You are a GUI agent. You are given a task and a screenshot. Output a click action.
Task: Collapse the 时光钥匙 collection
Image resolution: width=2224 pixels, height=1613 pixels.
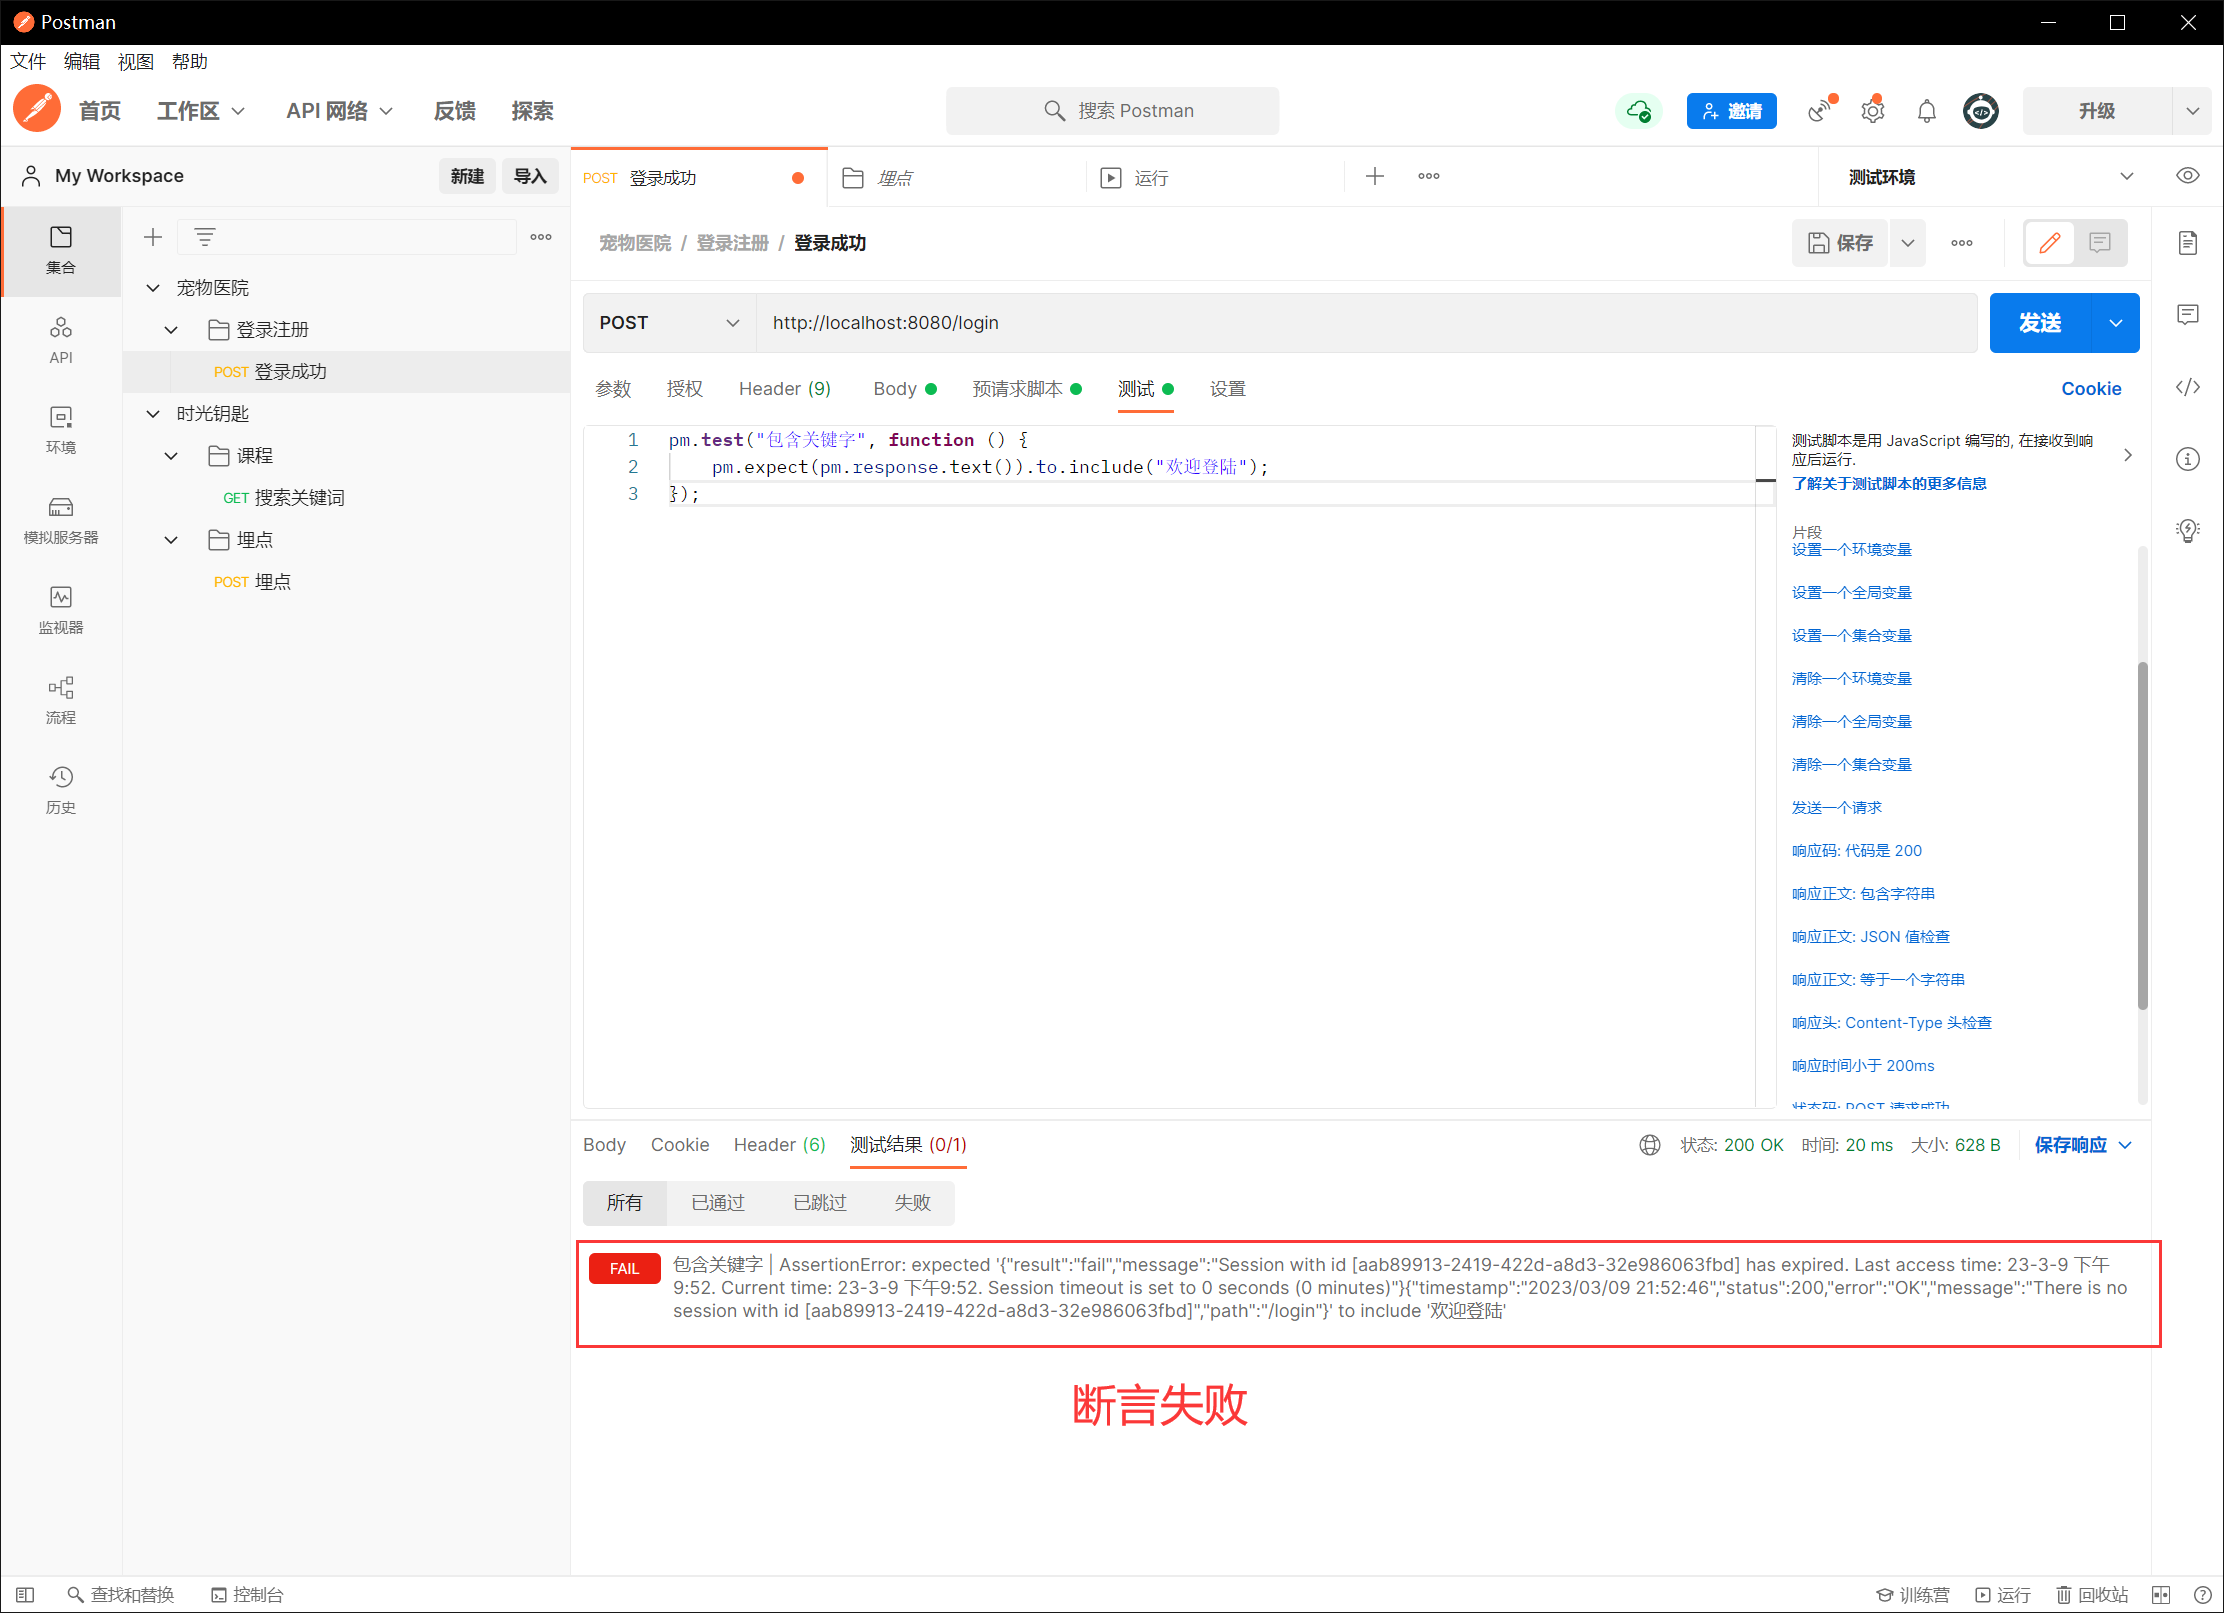153,413
